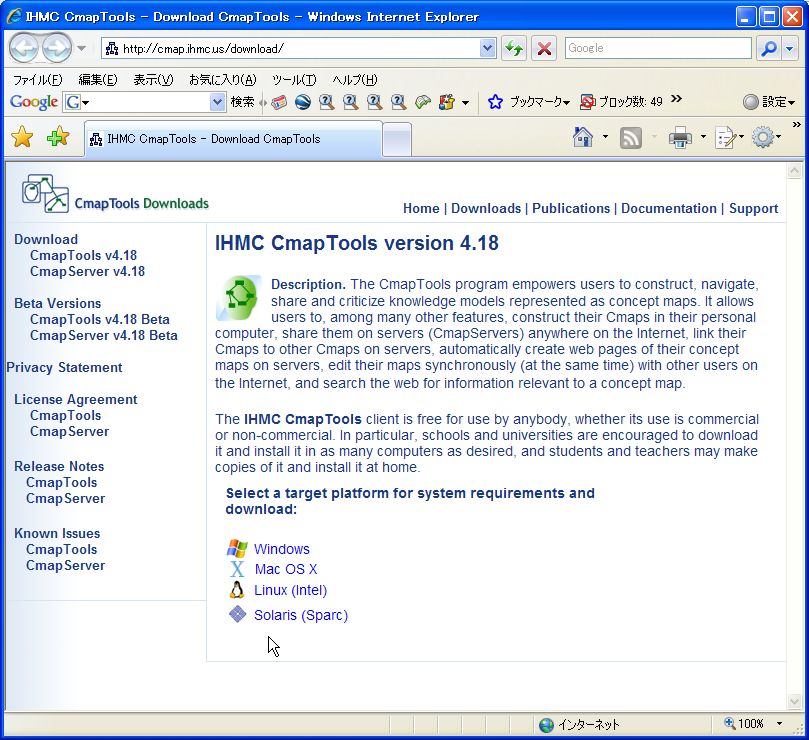The height and width of the screenshot is (740, 809).
Task: Expand Google toolbar search history dropdown
Action: pyautogui.click(x=217, y=102)
